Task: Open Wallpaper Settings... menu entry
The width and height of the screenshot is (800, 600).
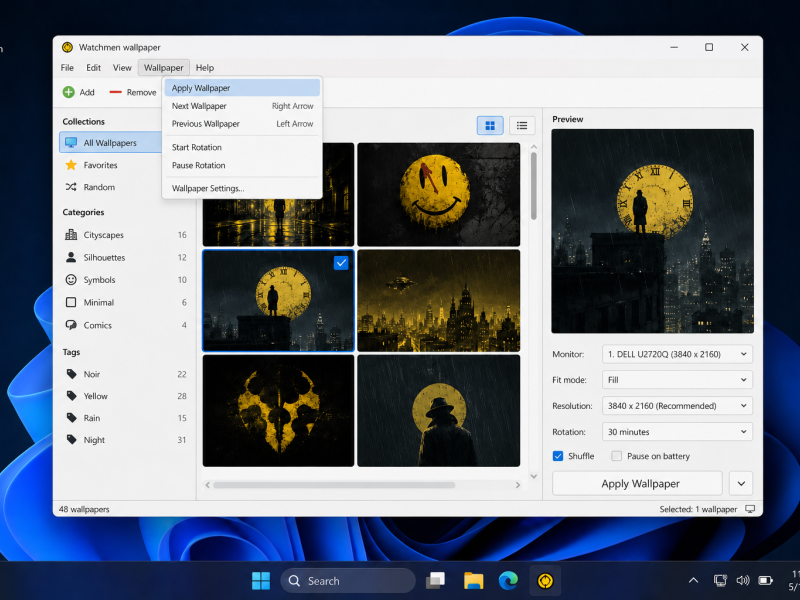Action: point(242,188)
